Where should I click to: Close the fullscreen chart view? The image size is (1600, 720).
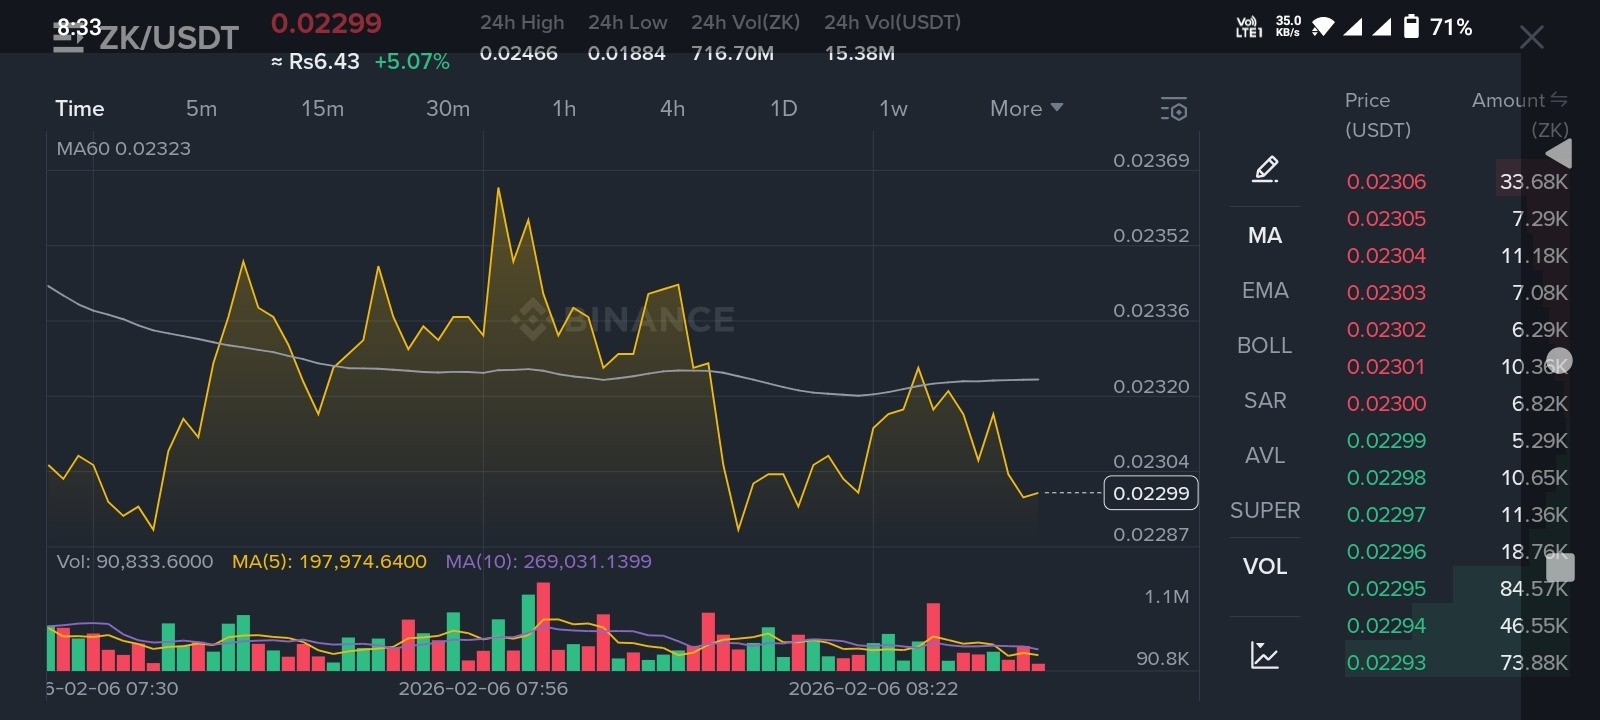(1531, 38)
